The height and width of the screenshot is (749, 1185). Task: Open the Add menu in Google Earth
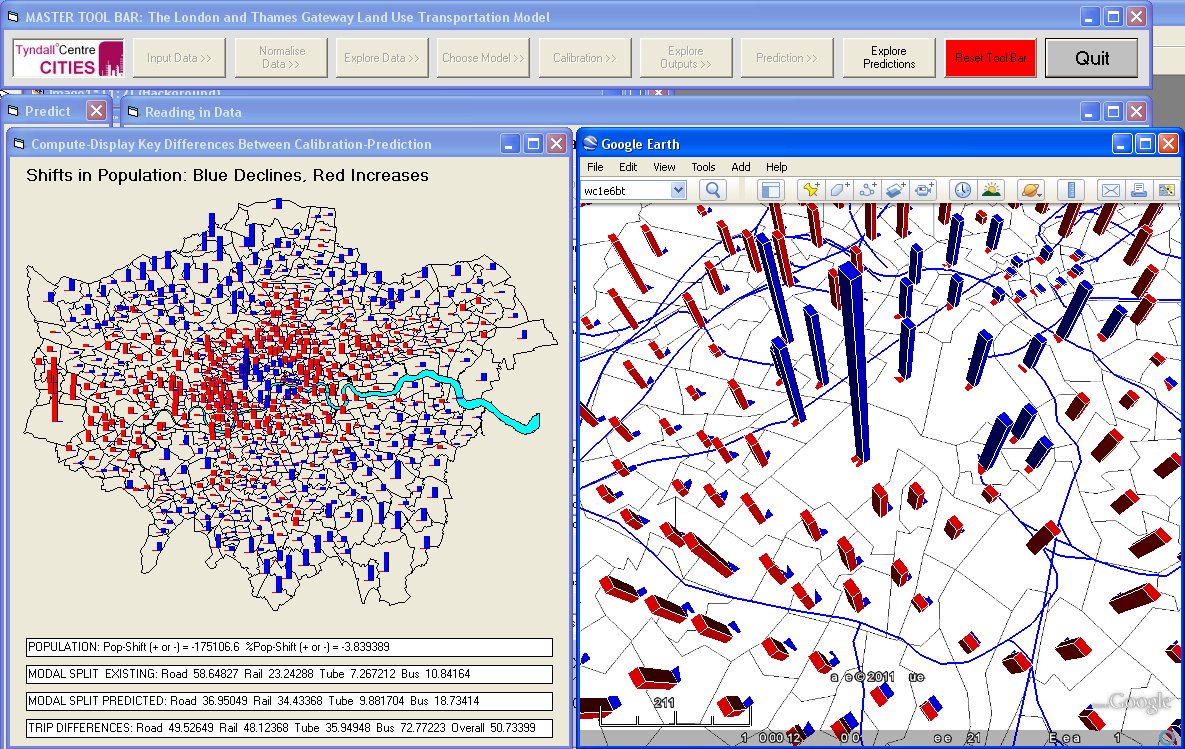741,167
